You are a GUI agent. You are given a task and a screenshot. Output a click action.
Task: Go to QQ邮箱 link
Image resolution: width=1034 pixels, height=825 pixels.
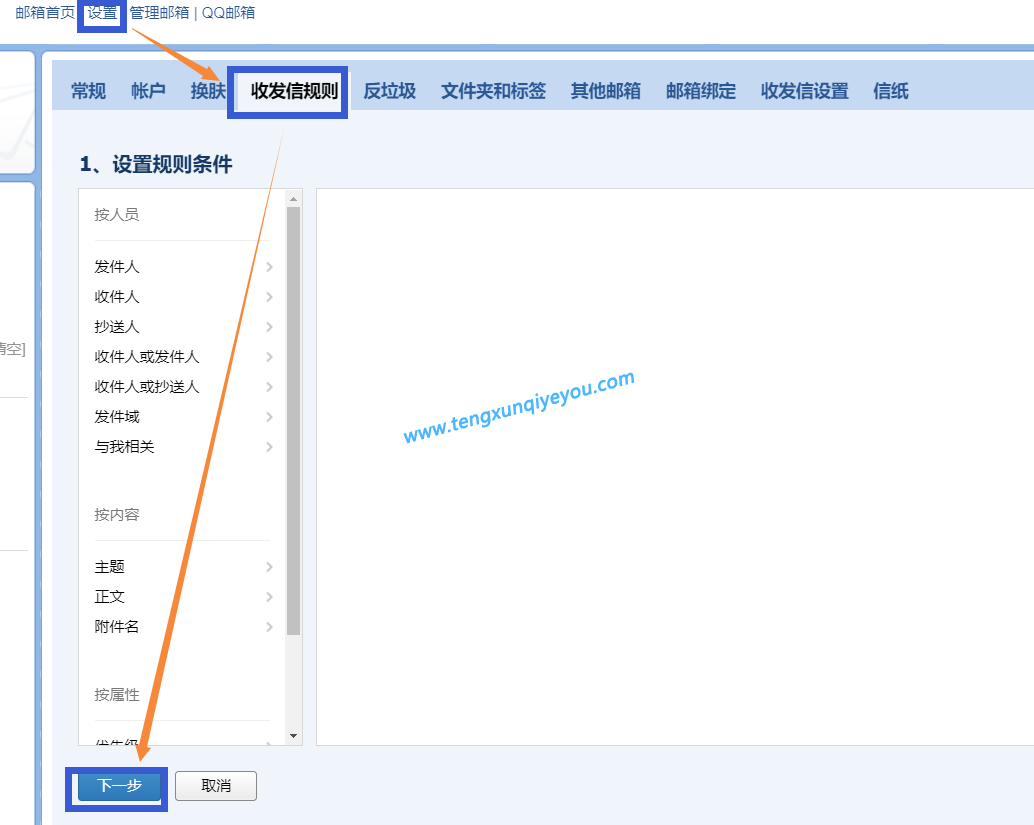coord(228,13)
